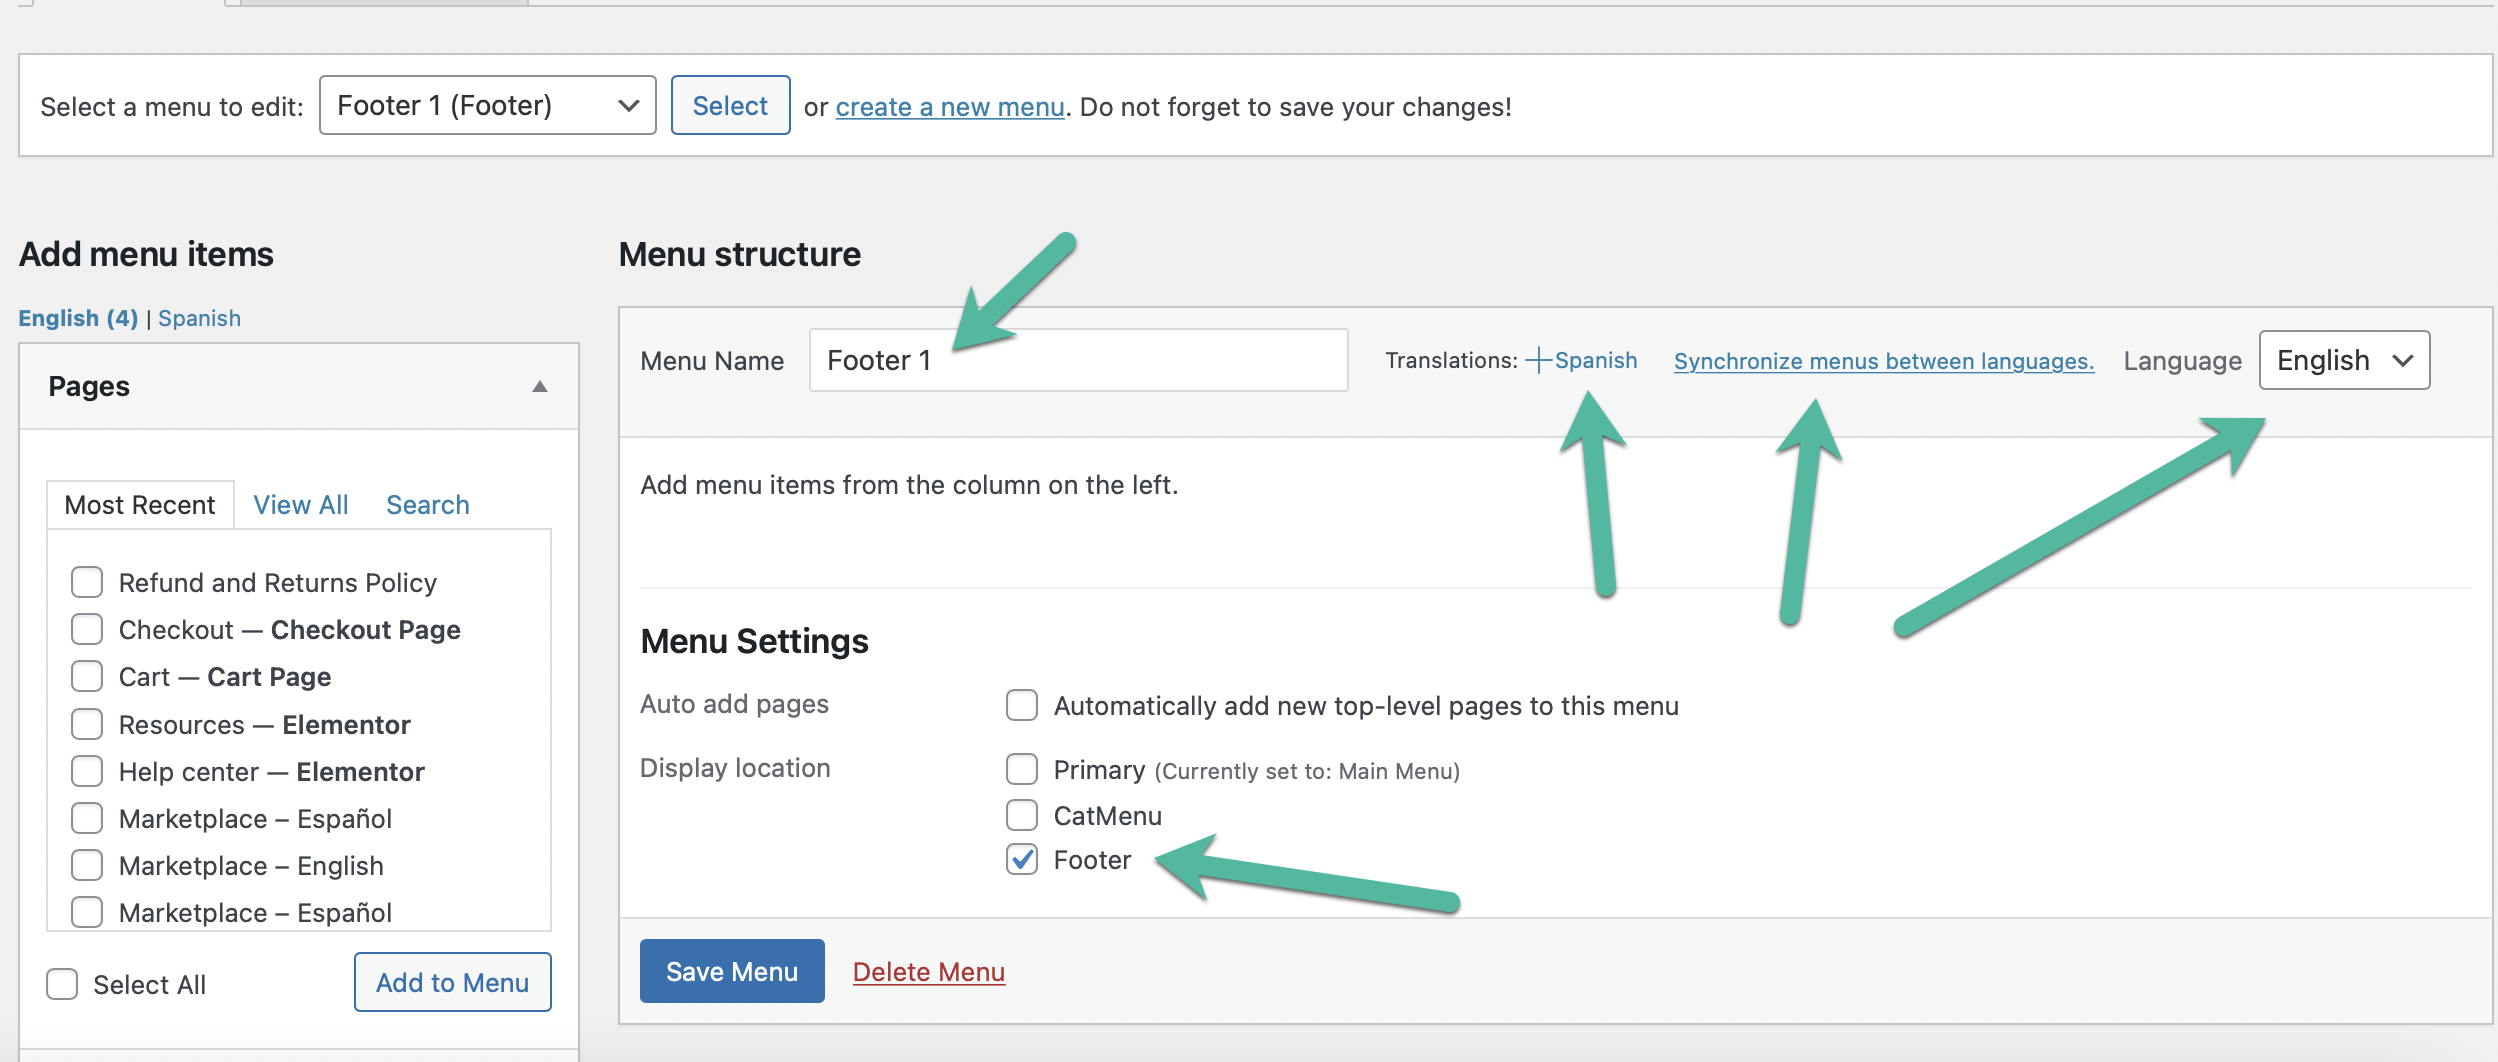Open the Search tab in Pages

point(427,505)
